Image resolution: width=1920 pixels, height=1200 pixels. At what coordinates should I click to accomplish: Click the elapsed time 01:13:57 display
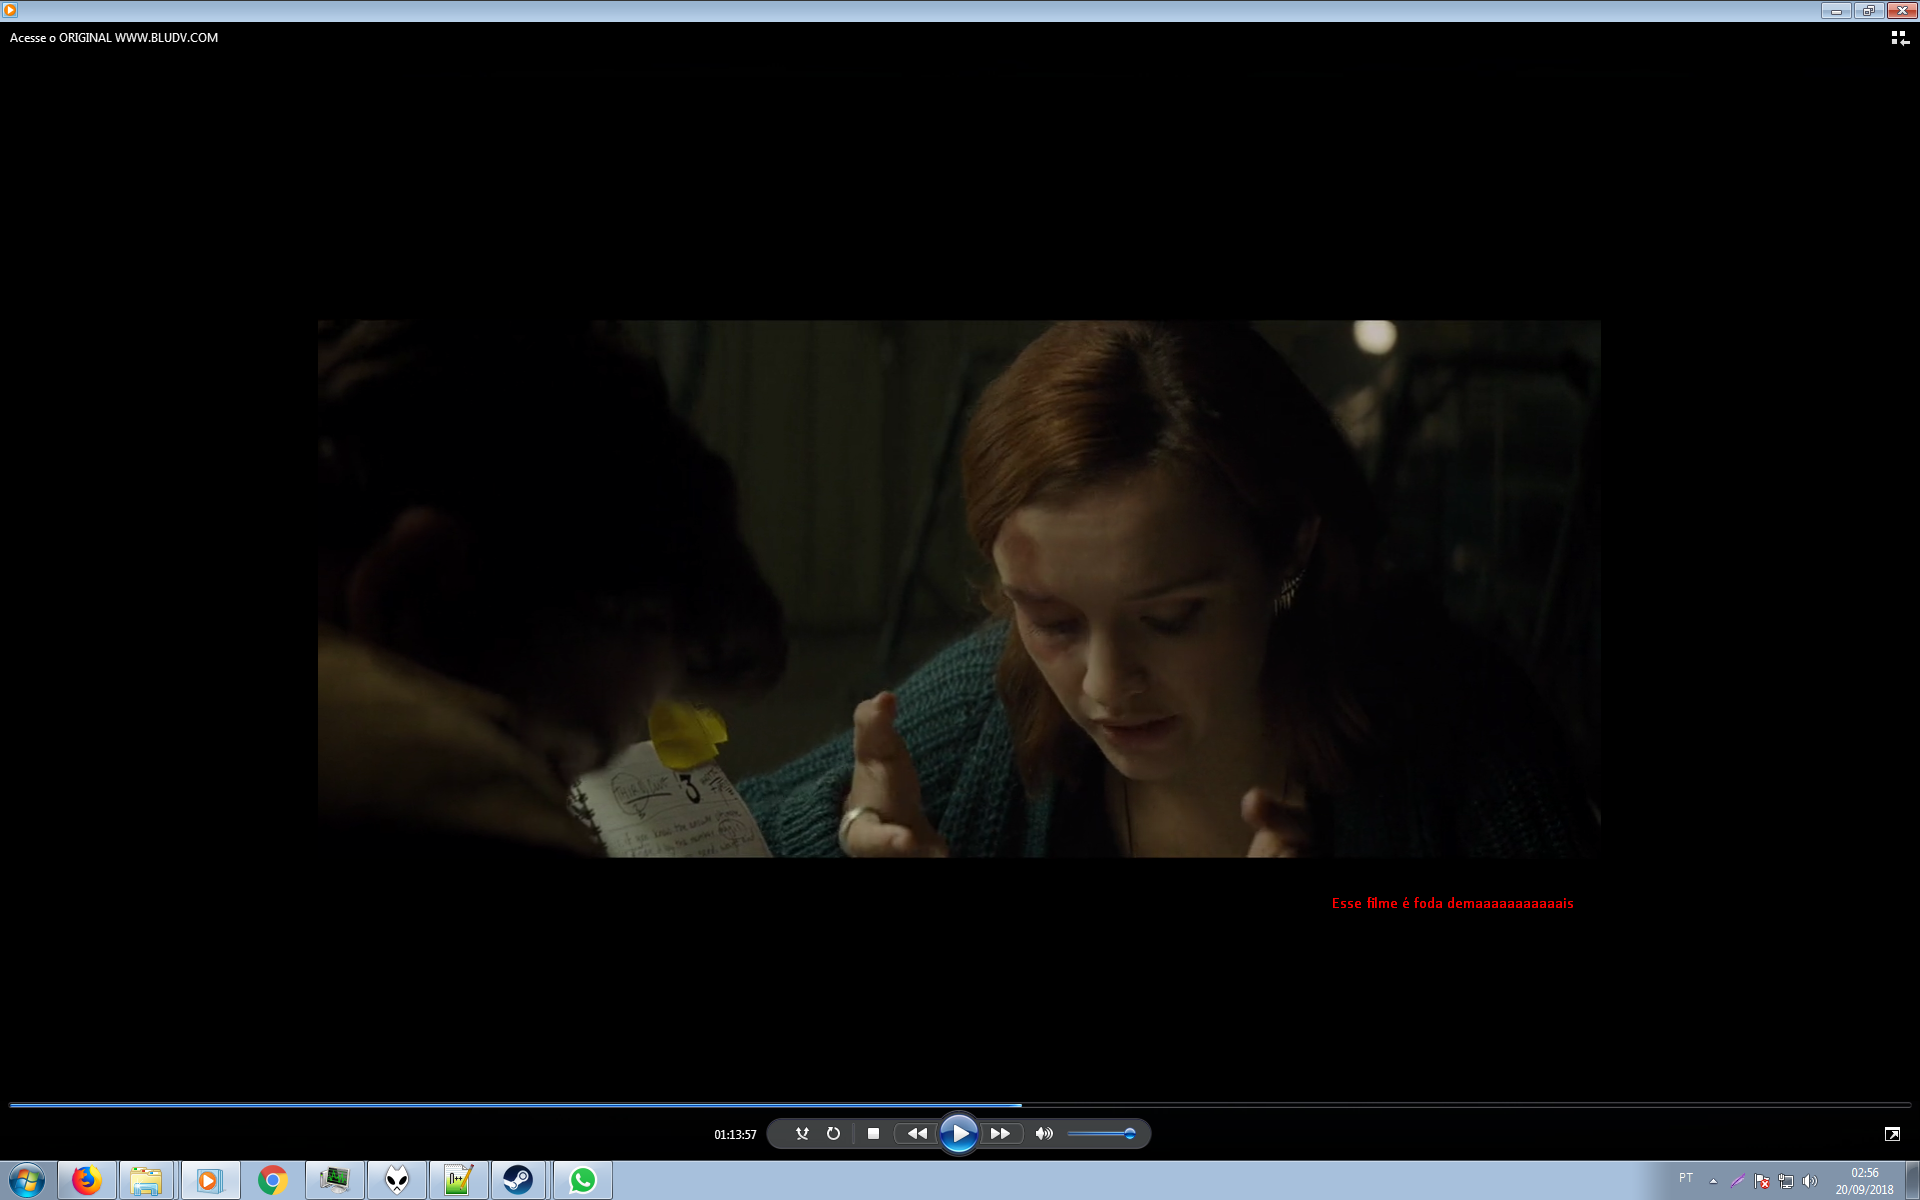(735, 1134)
